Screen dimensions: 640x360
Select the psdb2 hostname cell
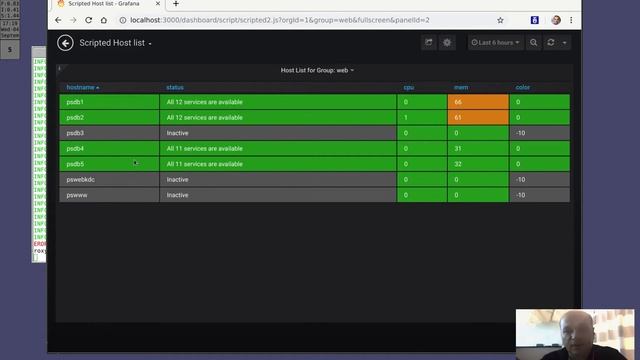click(x=109, y=118)
